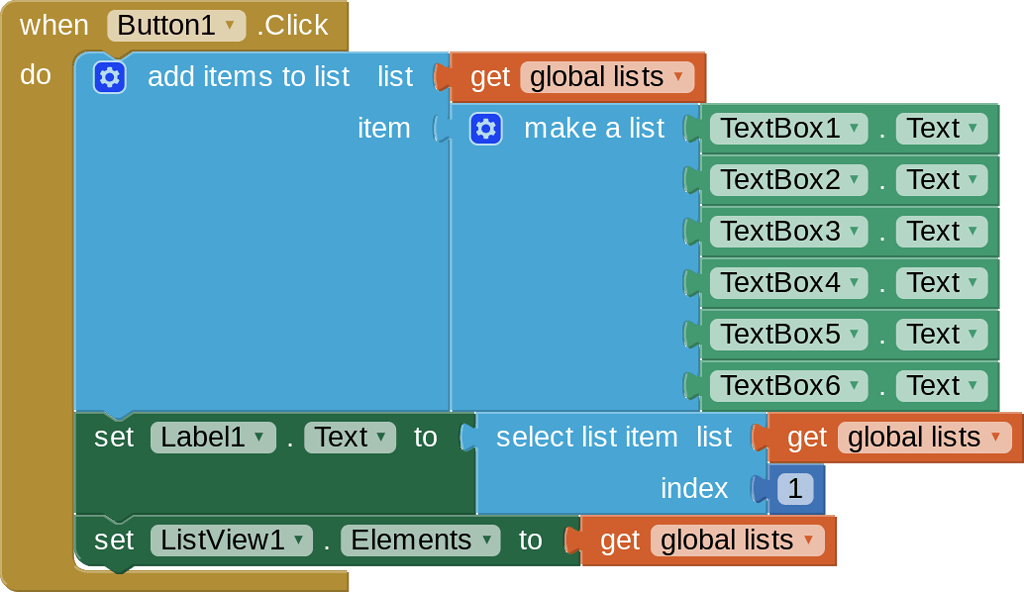Select the TextBox4 component dropdown
Image resolution: width=1024 pixels, height=592 pixels.
point(788,283)
